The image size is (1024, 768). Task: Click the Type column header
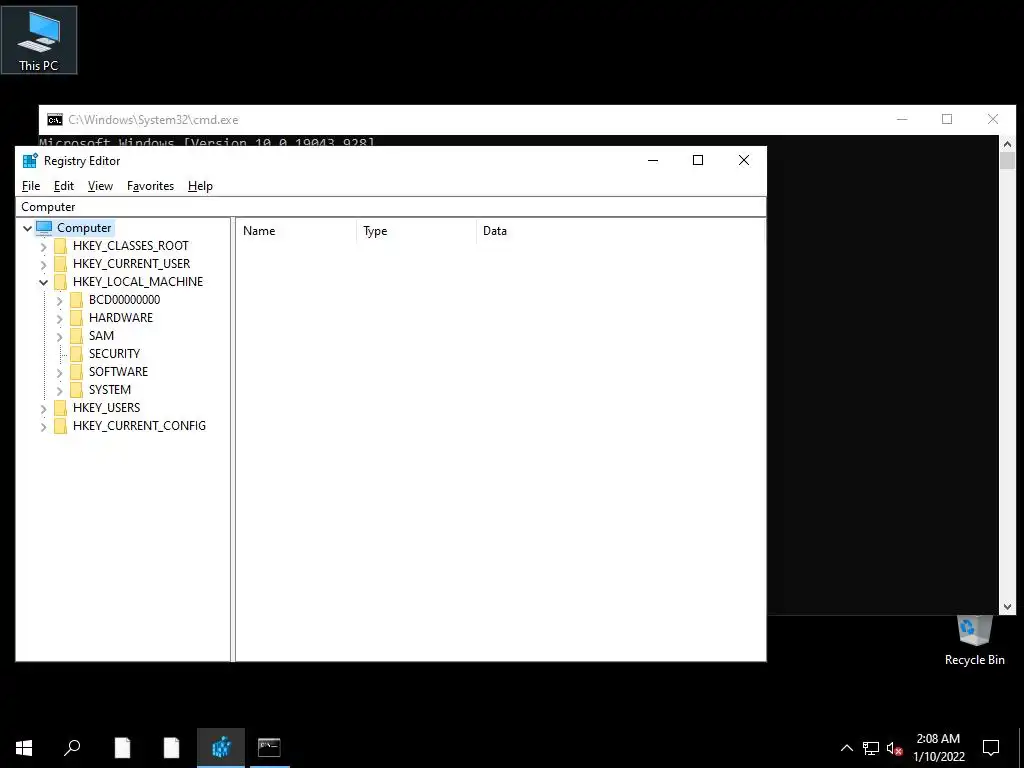coord(417,231)
